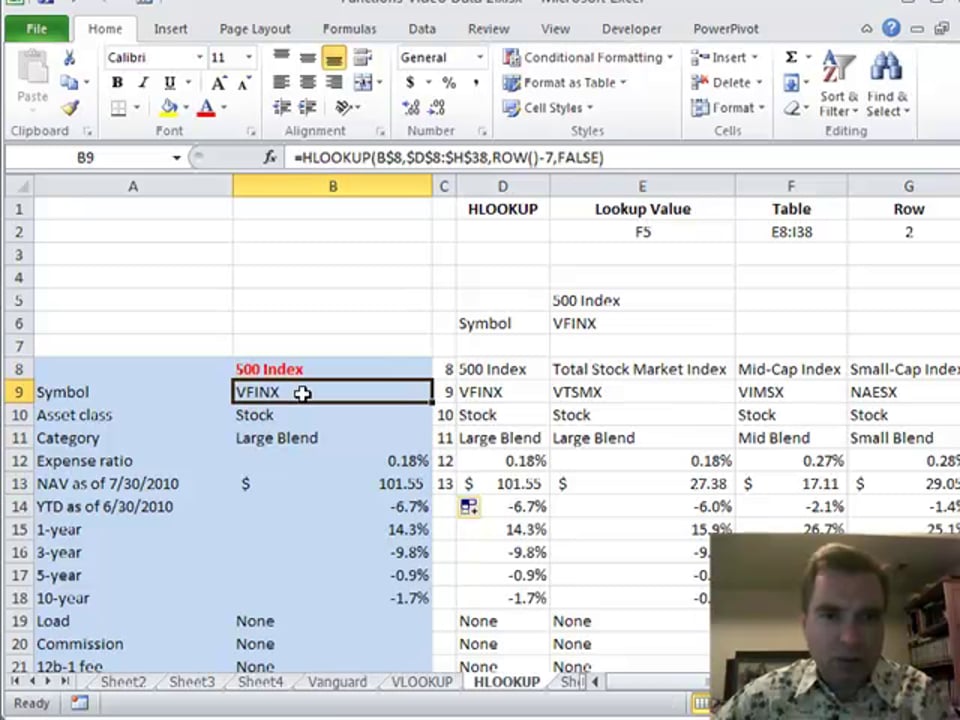Image resolution: width=960 pixels, height=720 pixels.
Task: Click Insert in Cells group
Action: click(x=724, y=58)
